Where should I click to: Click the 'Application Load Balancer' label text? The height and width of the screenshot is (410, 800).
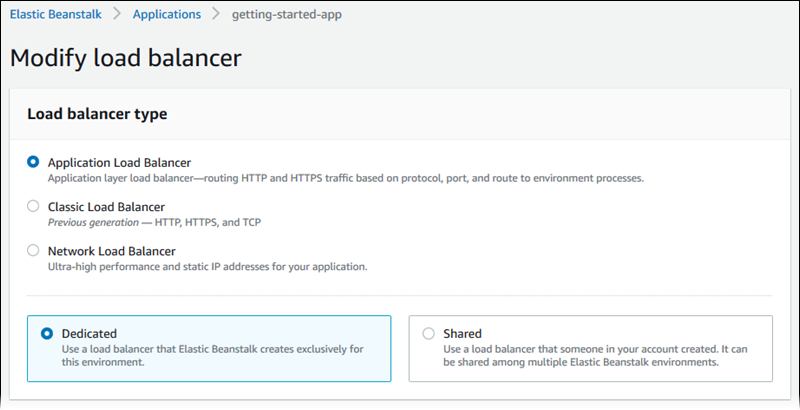pyautogui.click(x=119, y=162)
